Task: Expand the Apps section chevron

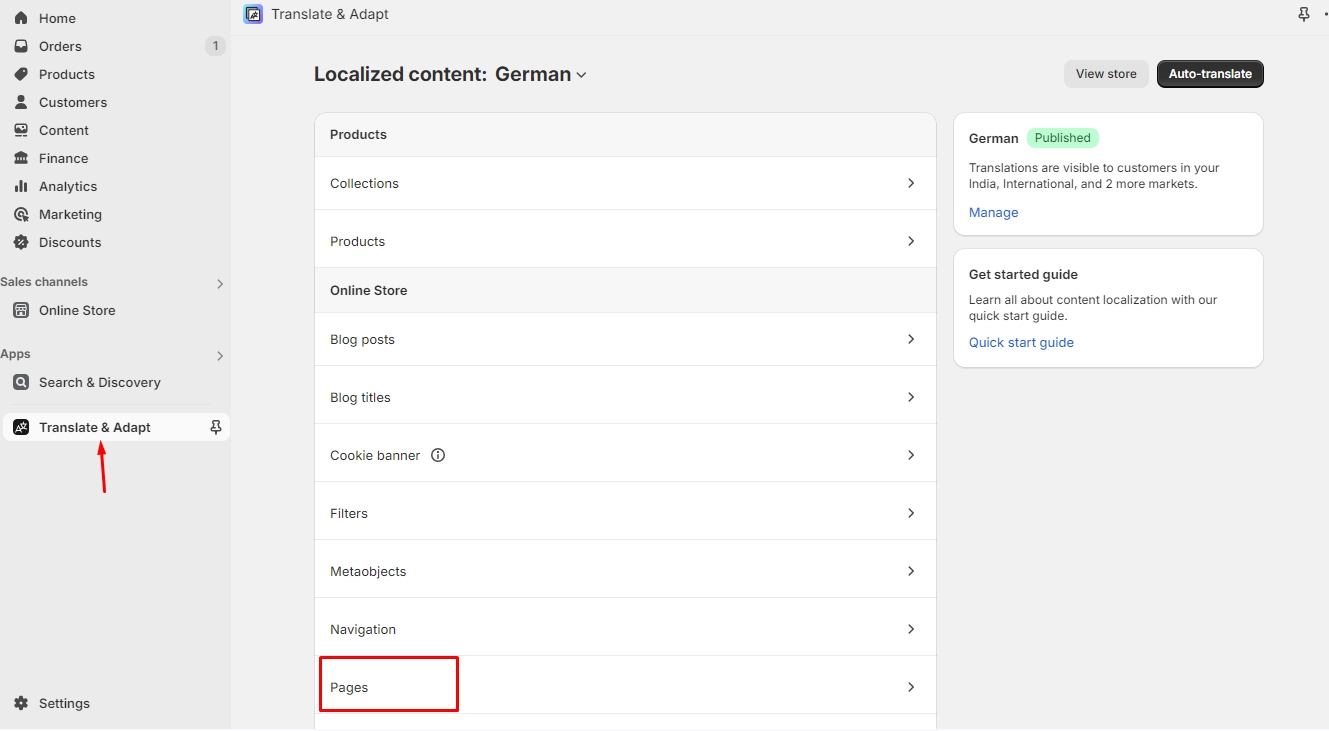Action: coord(220,356)
